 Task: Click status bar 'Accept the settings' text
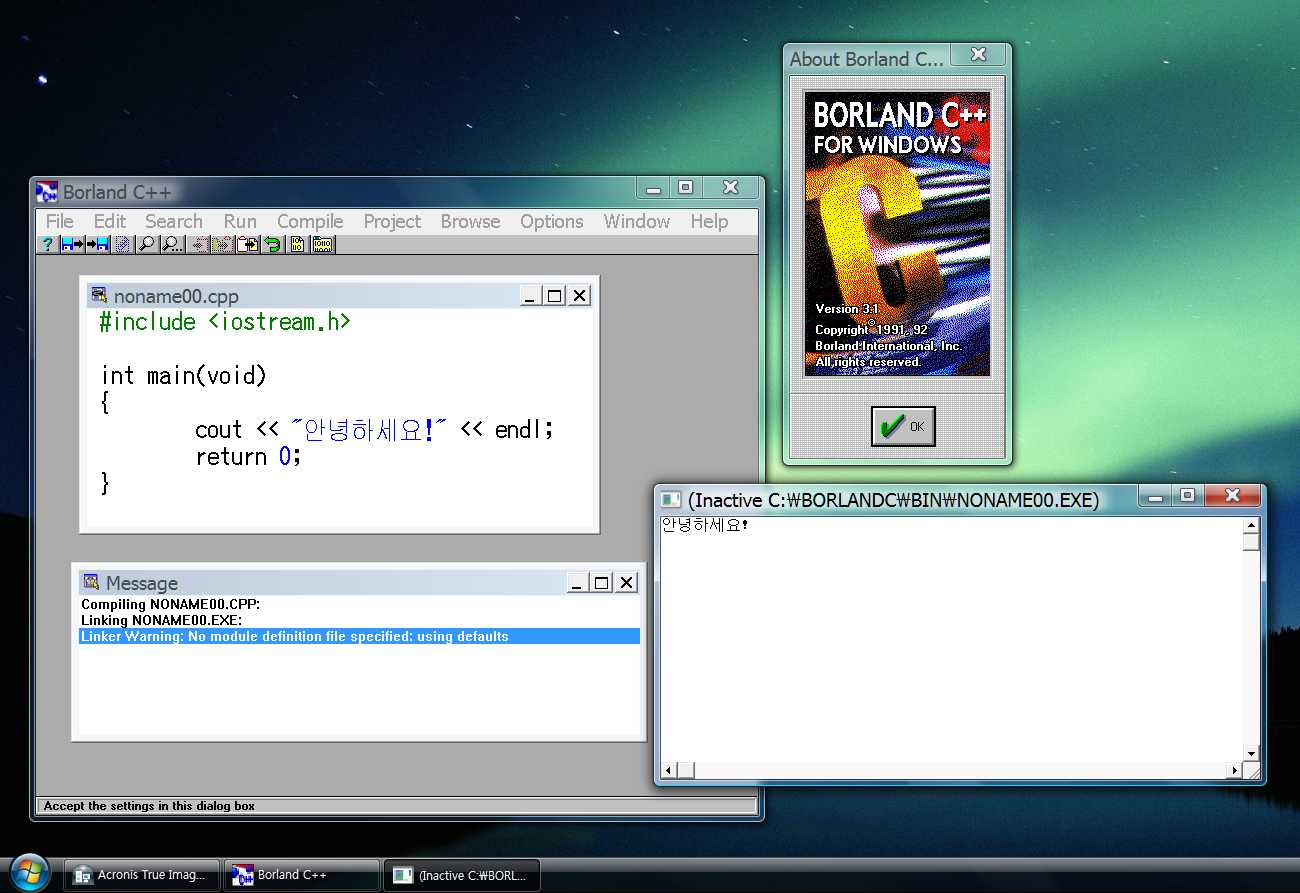tap(149, 806)
